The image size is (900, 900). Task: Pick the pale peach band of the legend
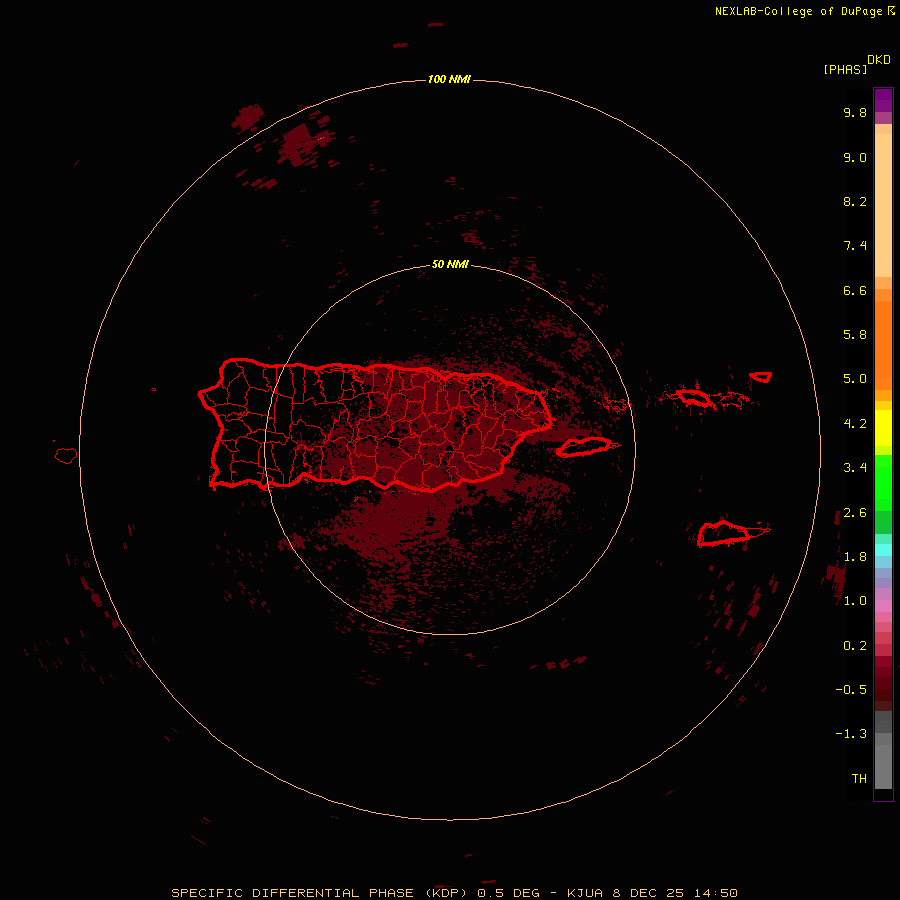tap(883, 204)
